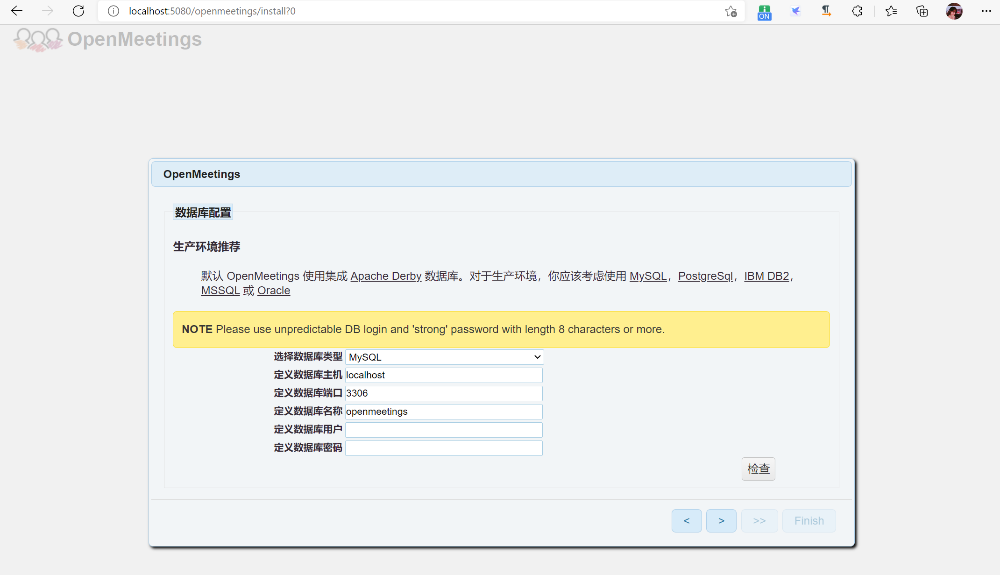Open the browser extensions puzzle icon

click(857, 11)
